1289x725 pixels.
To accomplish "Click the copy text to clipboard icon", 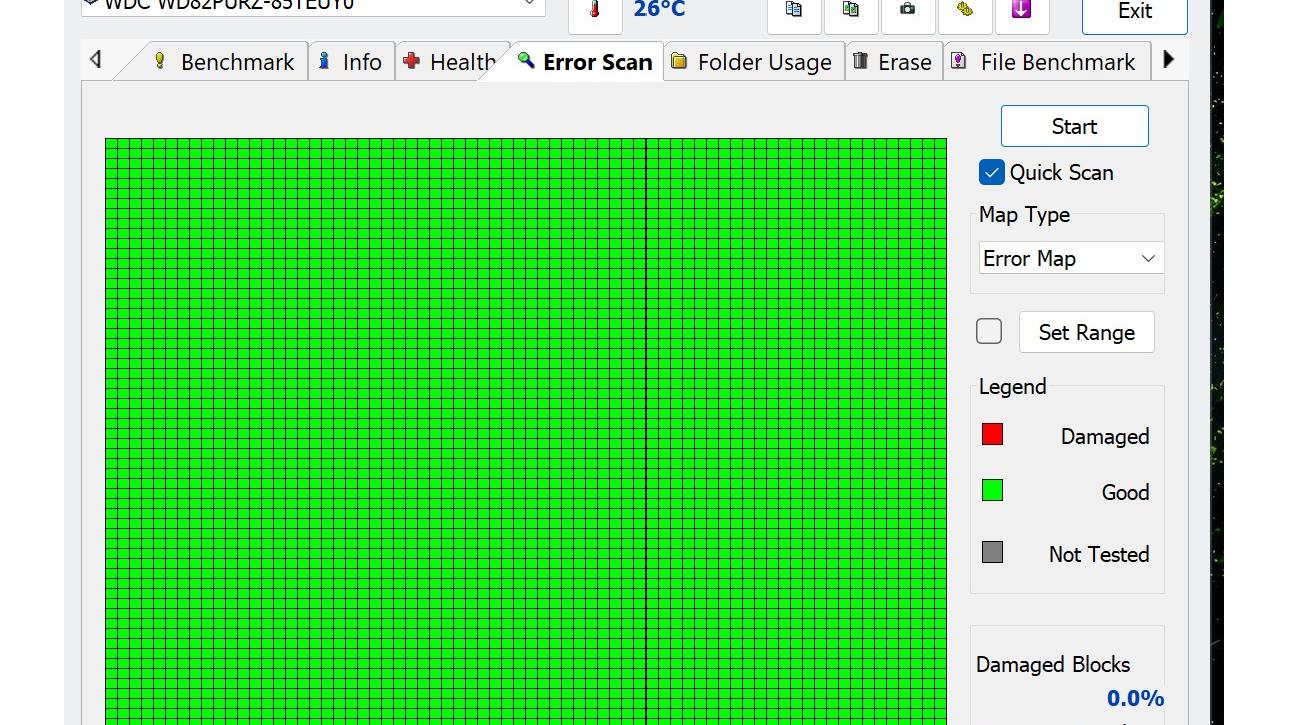I will pyautogui.click(x=794, y=10).
